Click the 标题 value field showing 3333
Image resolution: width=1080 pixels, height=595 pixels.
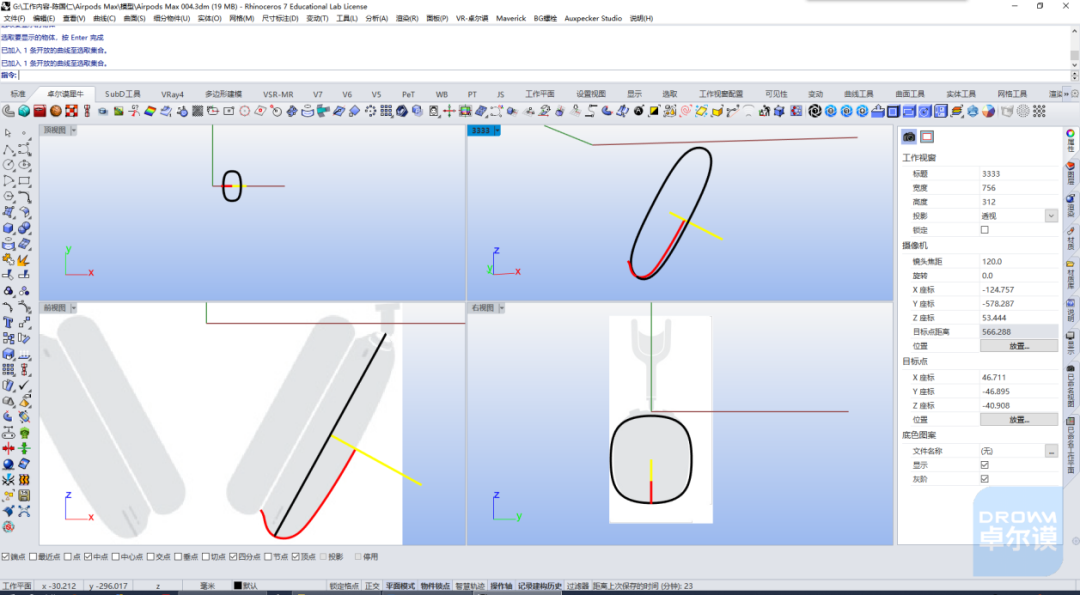tap(1019, 174)
